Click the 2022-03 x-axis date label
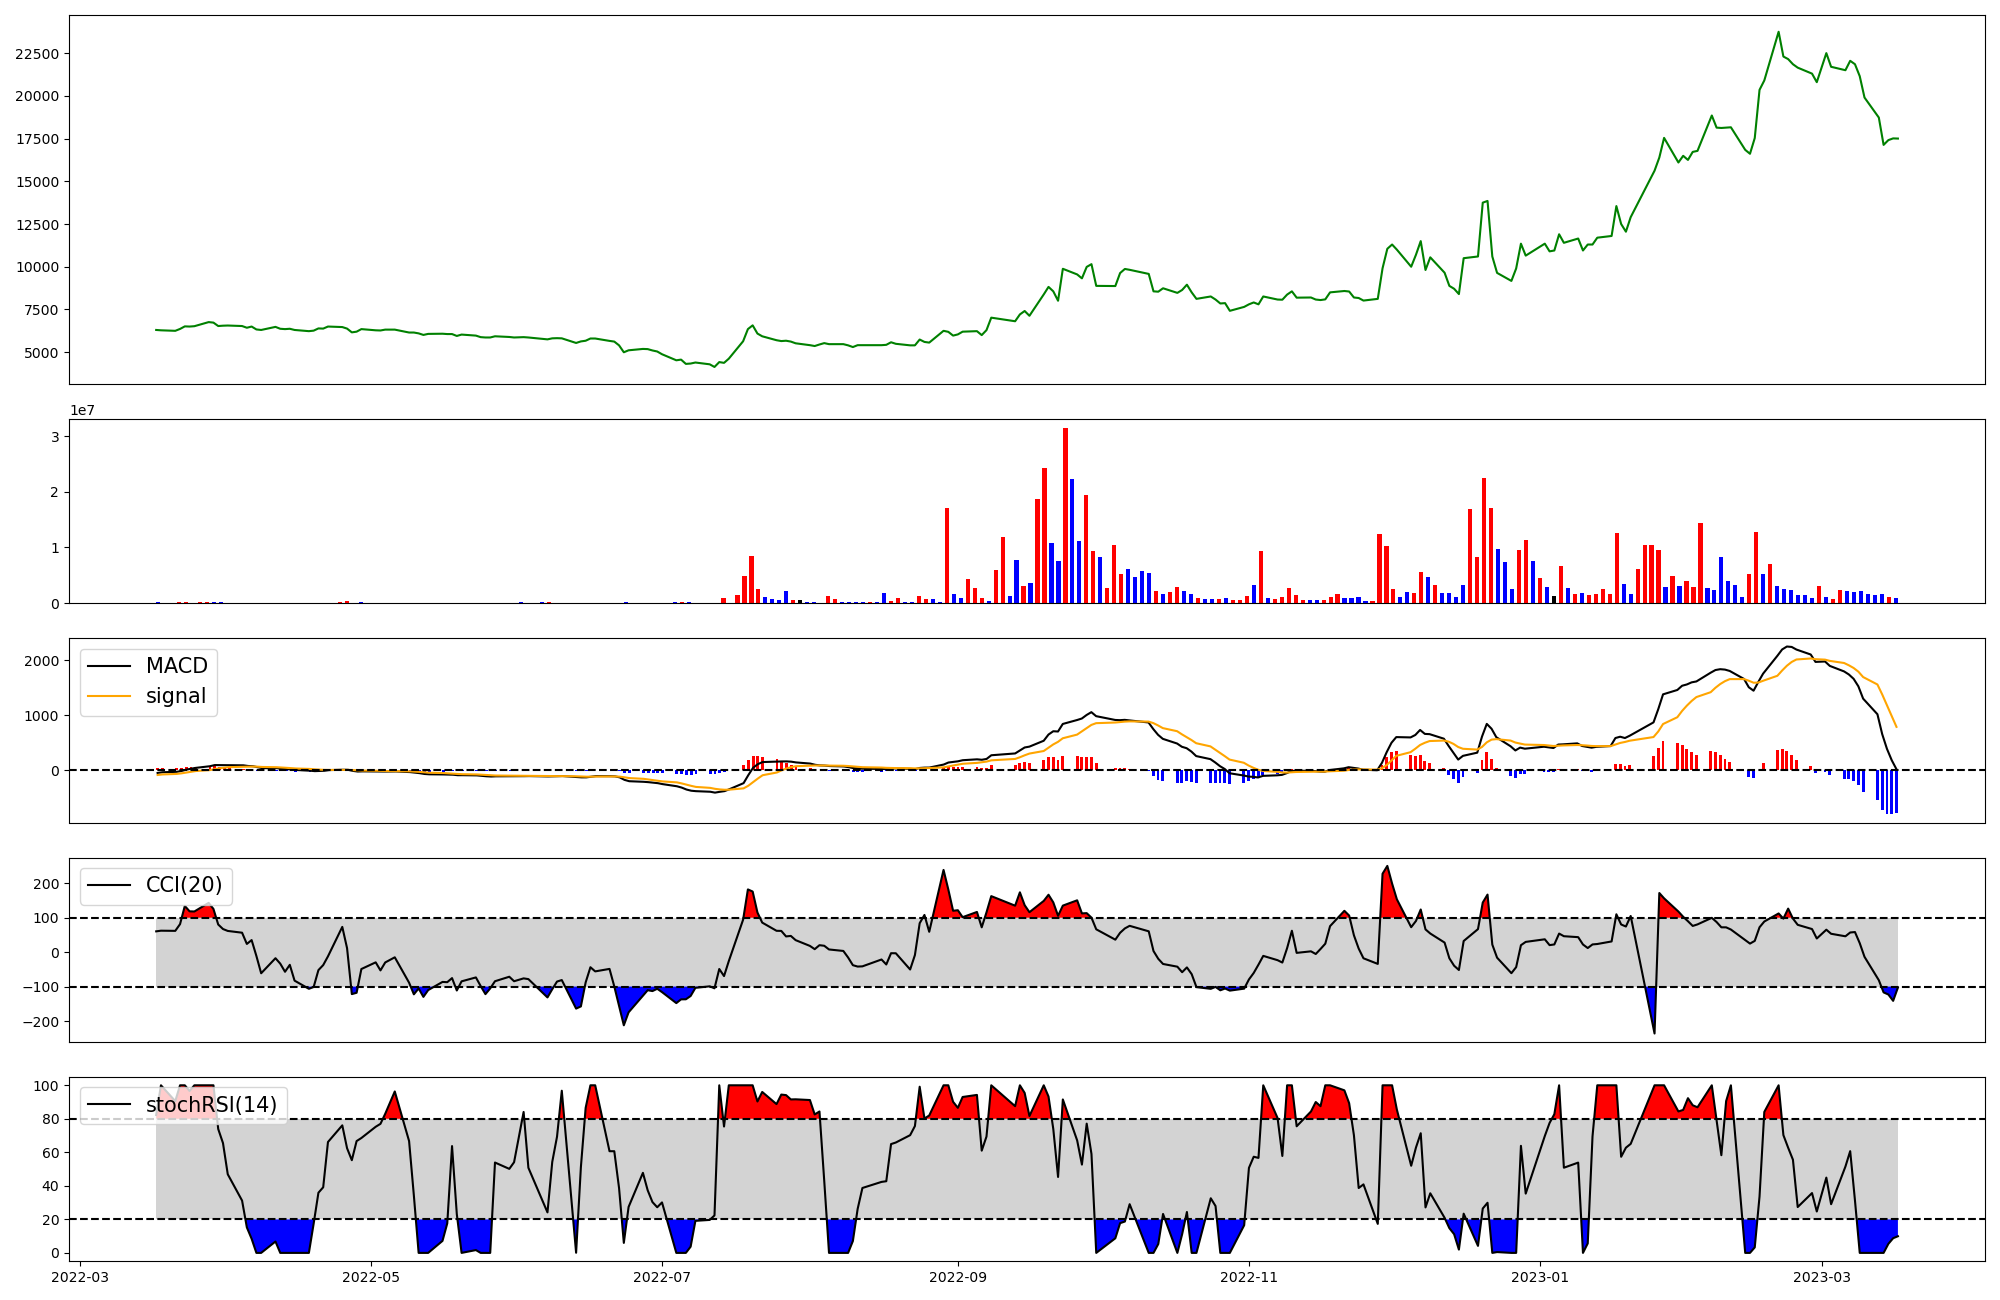Screen dimensions: 2000x1300 (x=80, y=1277)
